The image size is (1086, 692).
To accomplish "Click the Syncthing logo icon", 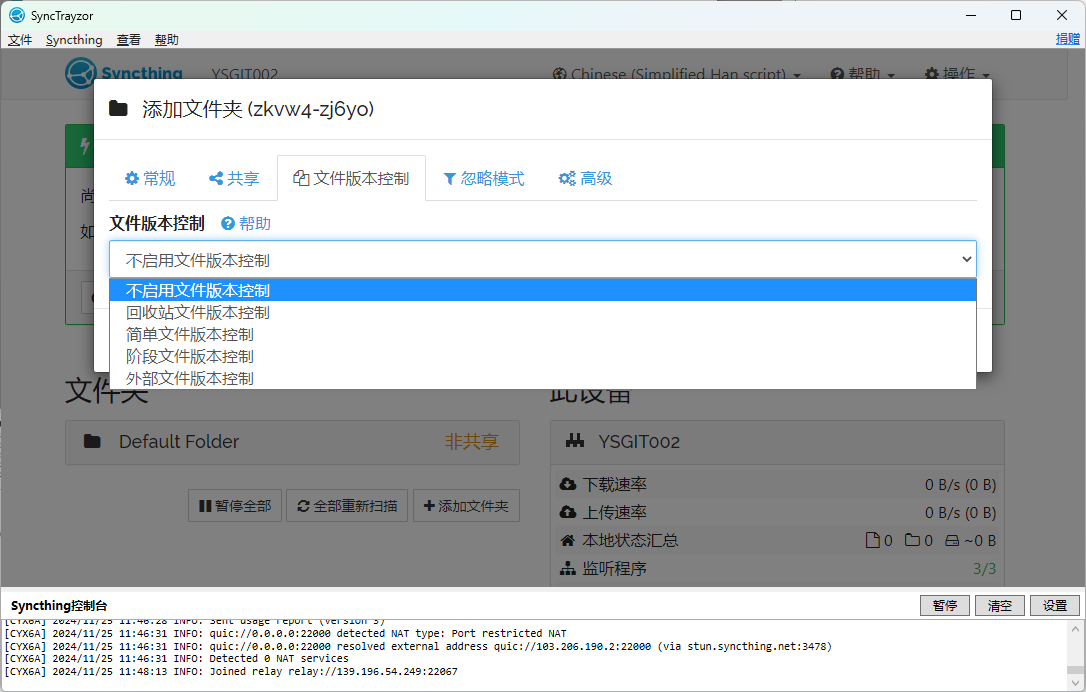I will [80, 73].
